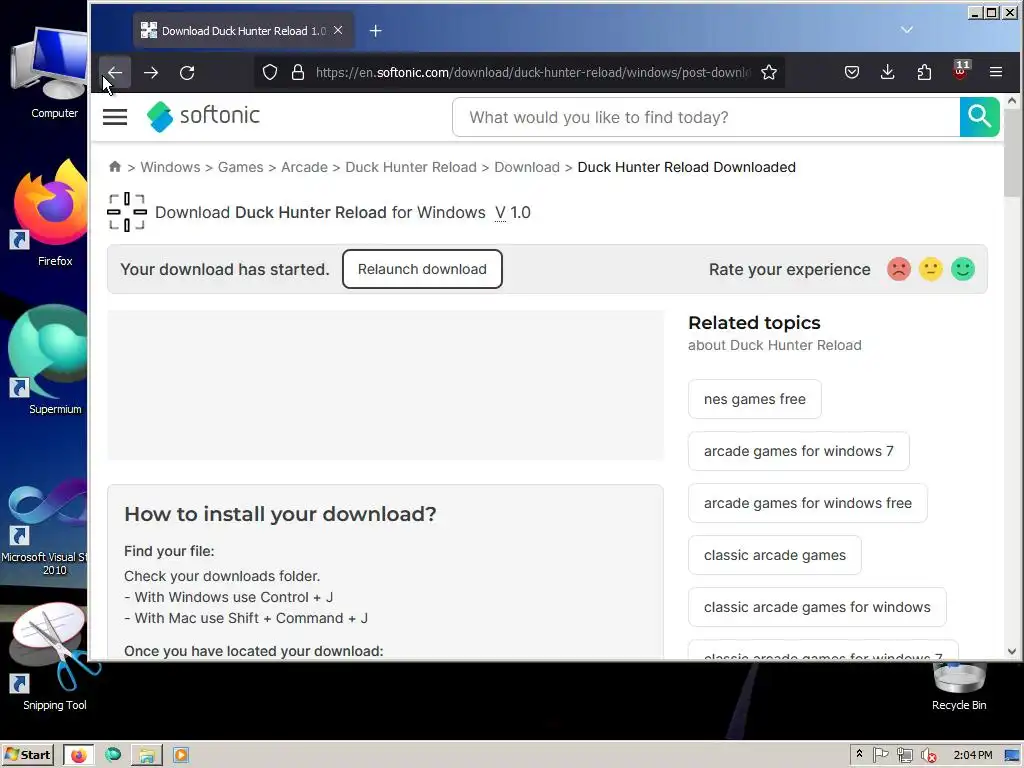Open the Pocket save icon
Image resolution: width=1024 pixels, height=768 pixels.
pos(852,72)
